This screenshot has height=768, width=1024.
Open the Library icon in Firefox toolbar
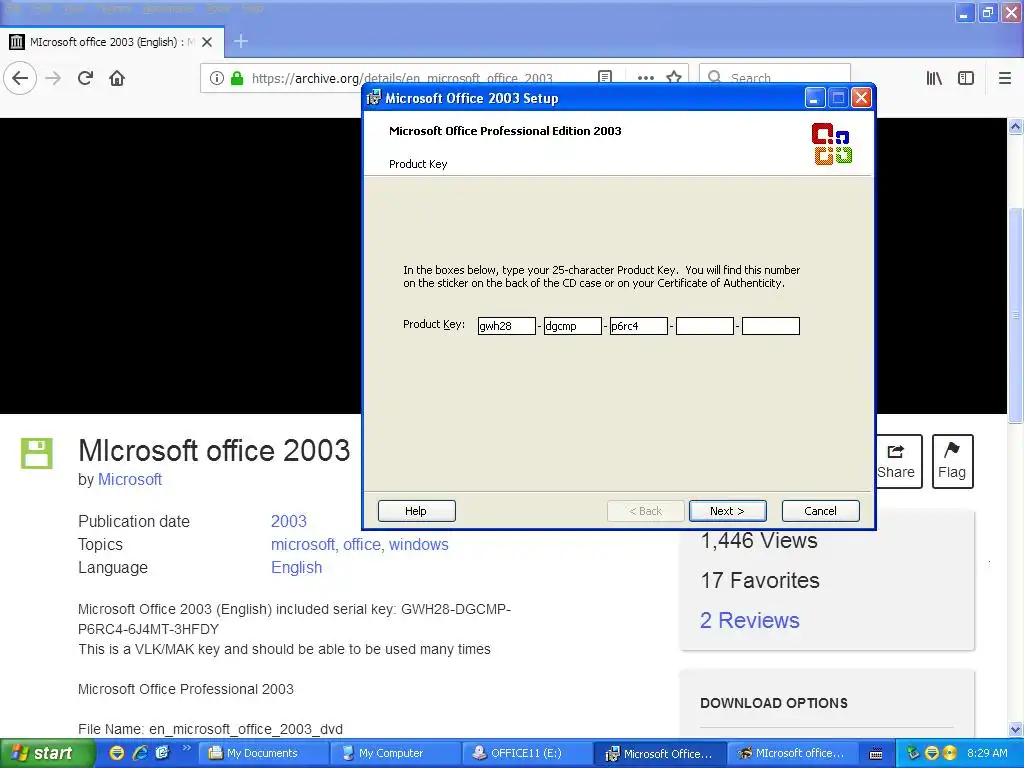click(934, 78)
